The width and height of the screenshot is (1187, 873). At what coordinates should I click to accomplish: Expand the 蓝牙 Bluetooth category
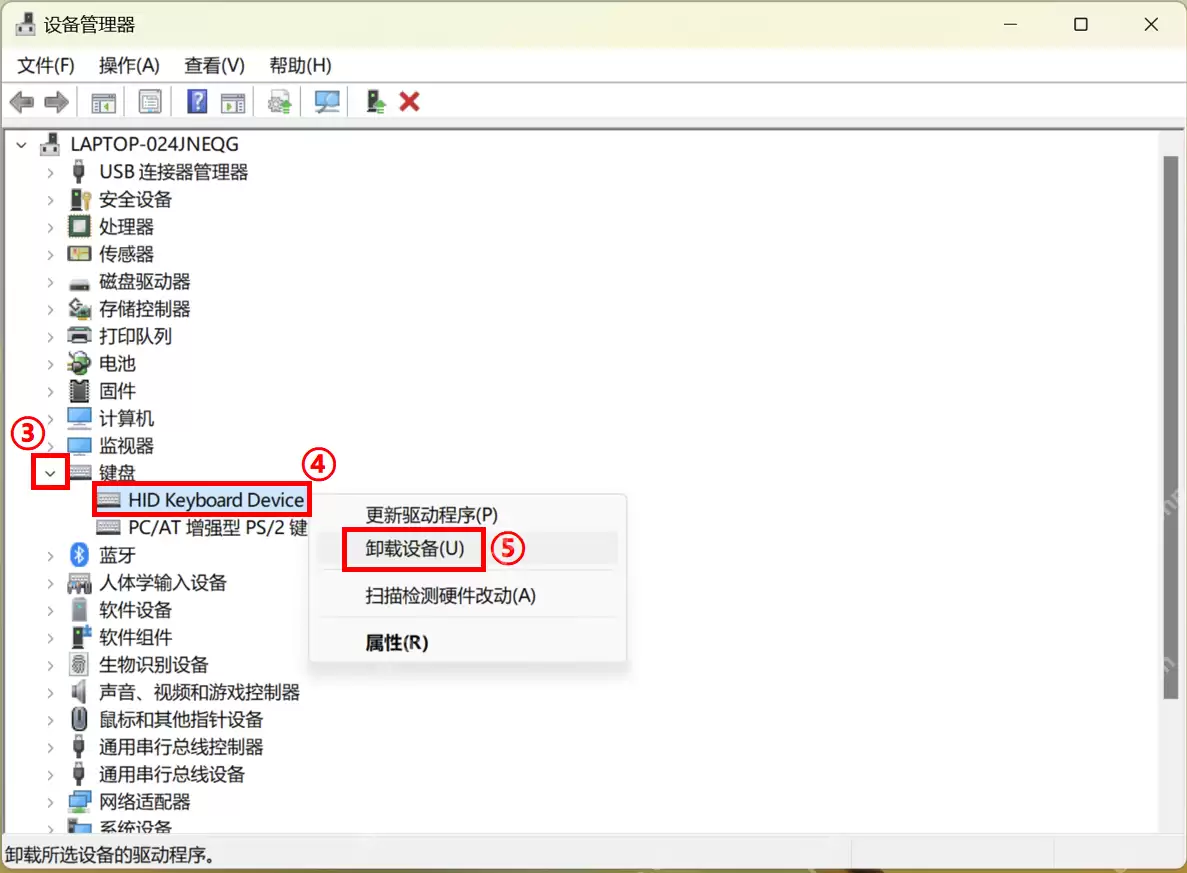pyautogui.click(x=50, y=556)
